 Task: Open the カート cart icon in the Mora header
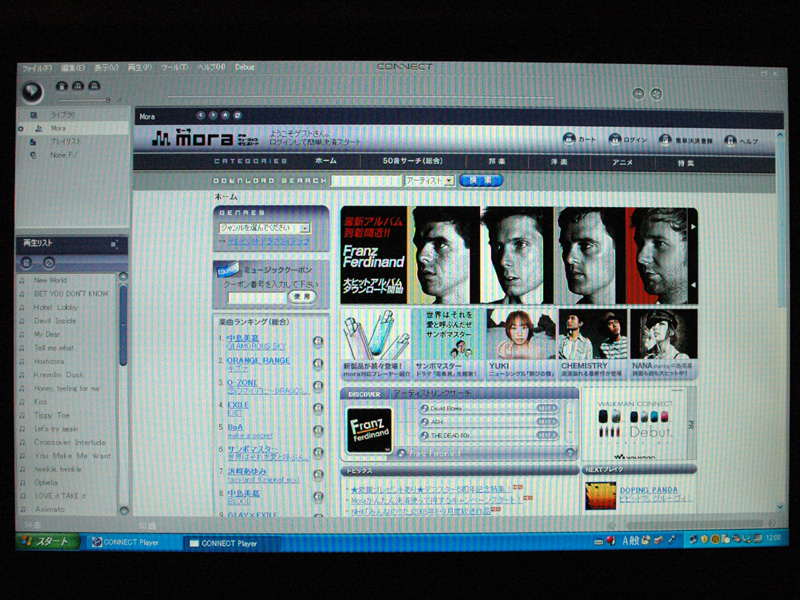tap(569, 139)
